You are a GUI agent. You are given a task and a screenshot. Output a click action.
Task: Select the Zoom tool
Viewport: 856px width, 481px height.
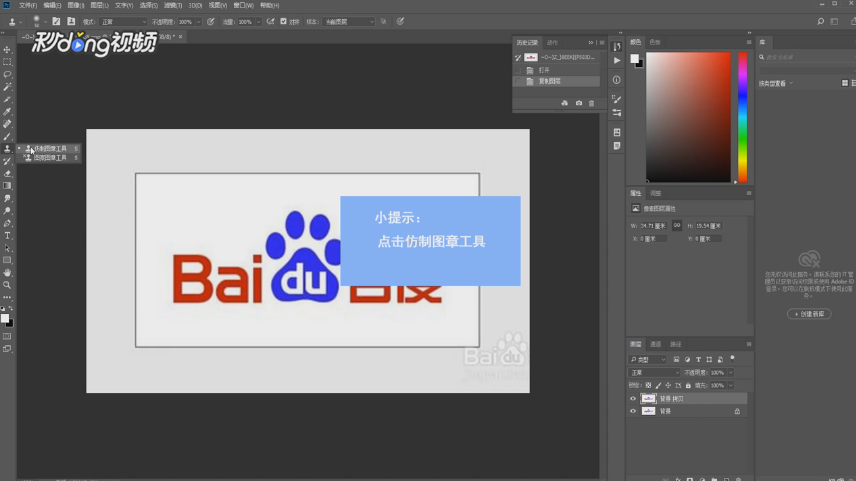pos(7,285)
